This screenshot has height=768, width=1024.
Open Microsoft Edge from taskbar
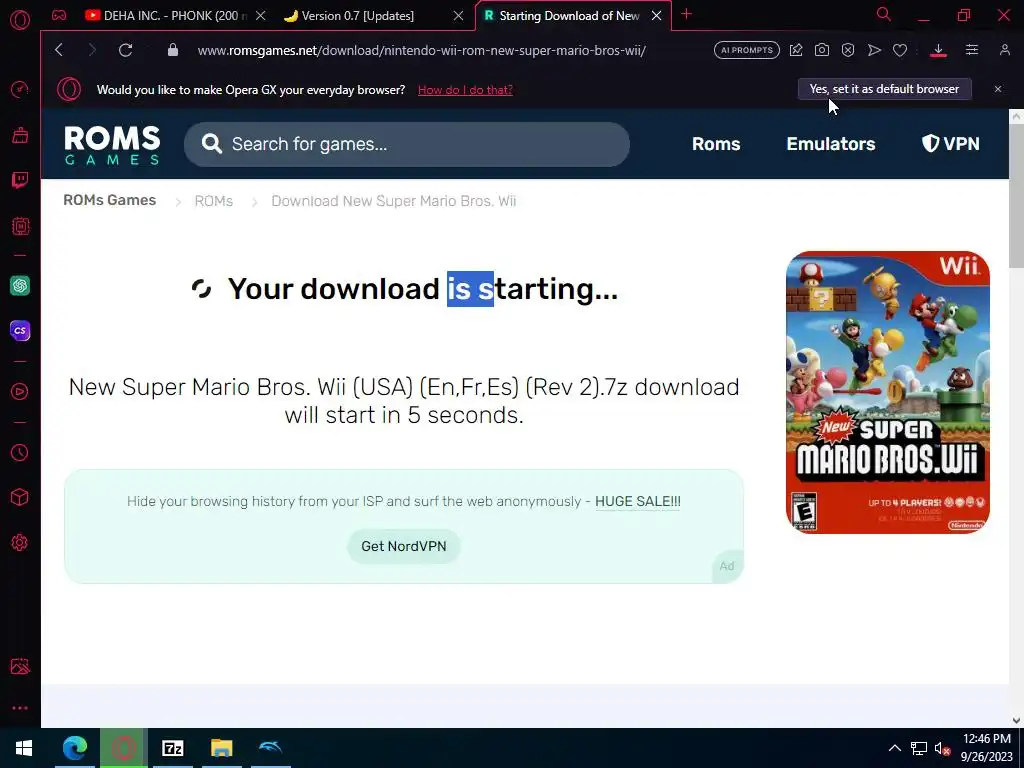click(74, 748)
